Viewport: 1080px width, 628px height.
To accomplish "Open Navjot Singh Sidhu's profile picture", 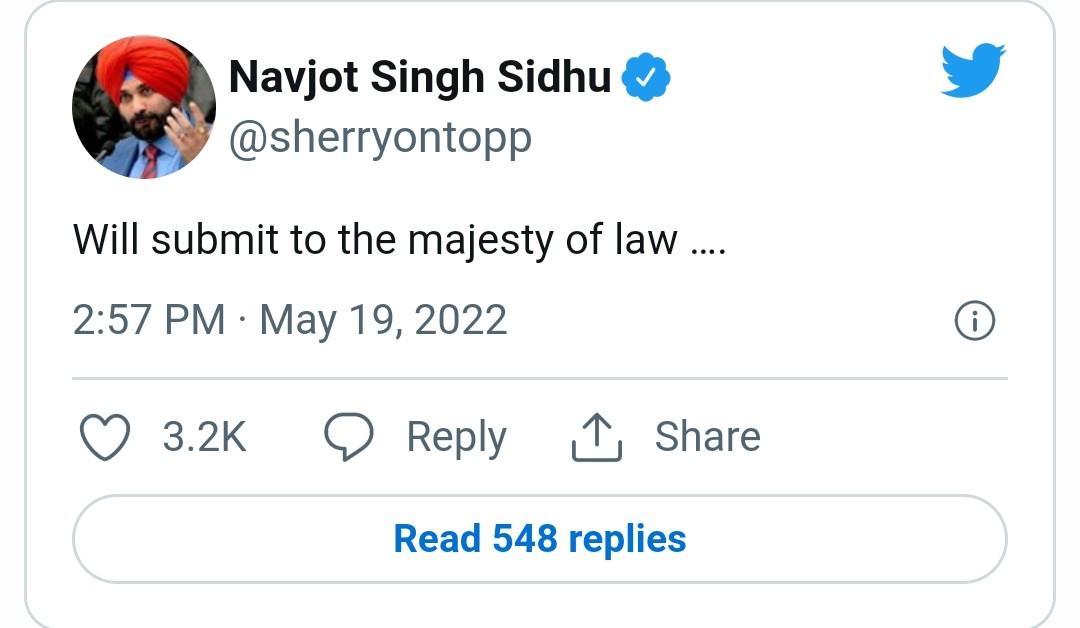I will click(x=143, y=107).
